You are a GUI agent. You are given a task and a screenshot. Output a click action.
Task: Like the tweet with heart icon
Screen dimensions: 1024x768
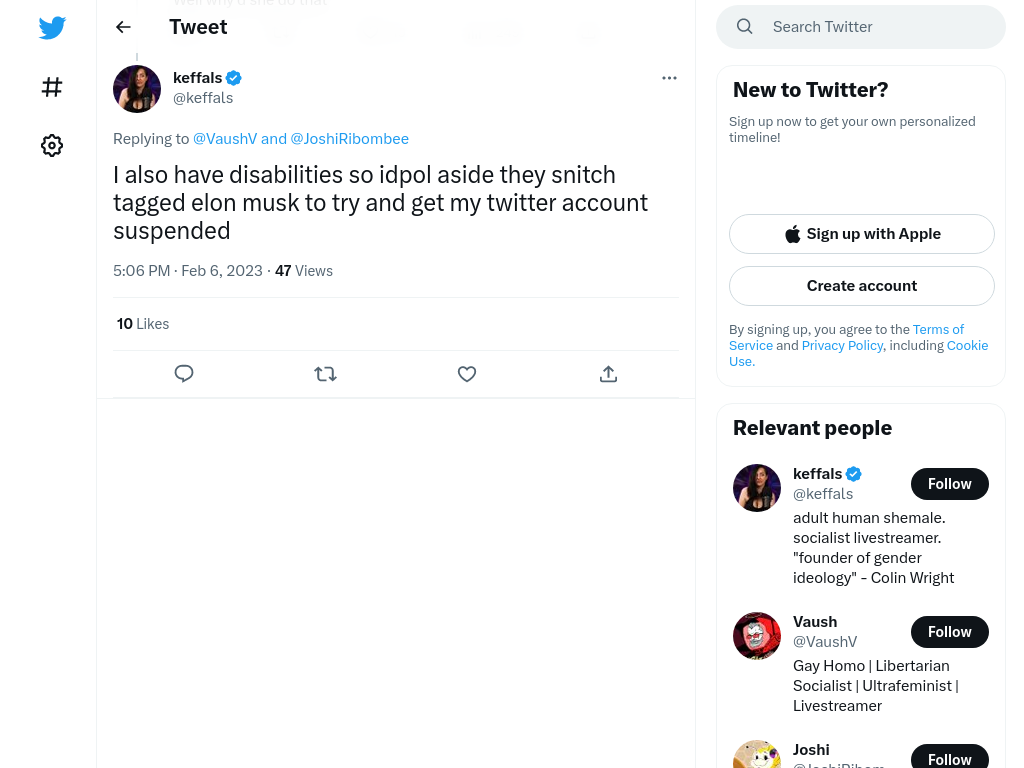click(x=467, y=374)
